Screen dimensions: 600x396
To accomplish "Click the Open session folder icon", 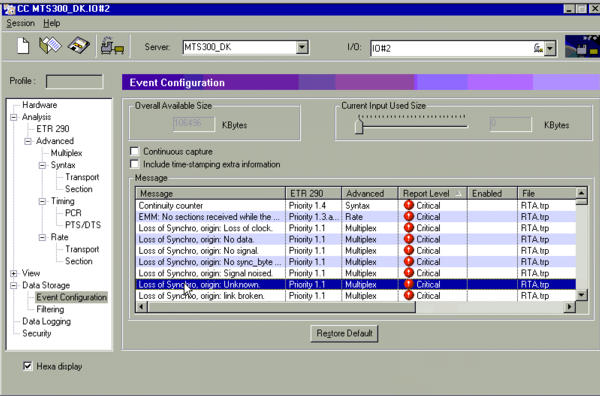I will pos(50,46).
